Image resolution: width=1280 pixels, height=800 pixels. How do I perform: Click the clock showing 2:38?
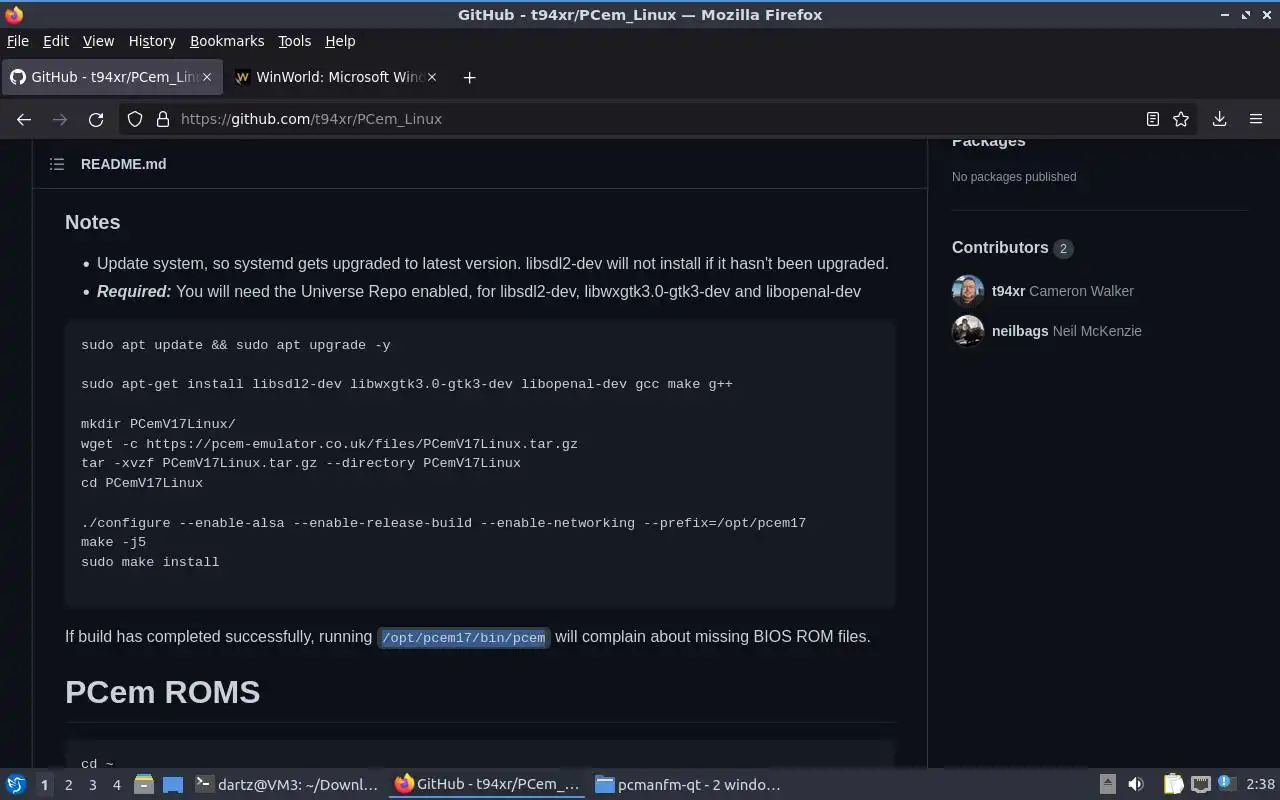[x=1260, y=785]
